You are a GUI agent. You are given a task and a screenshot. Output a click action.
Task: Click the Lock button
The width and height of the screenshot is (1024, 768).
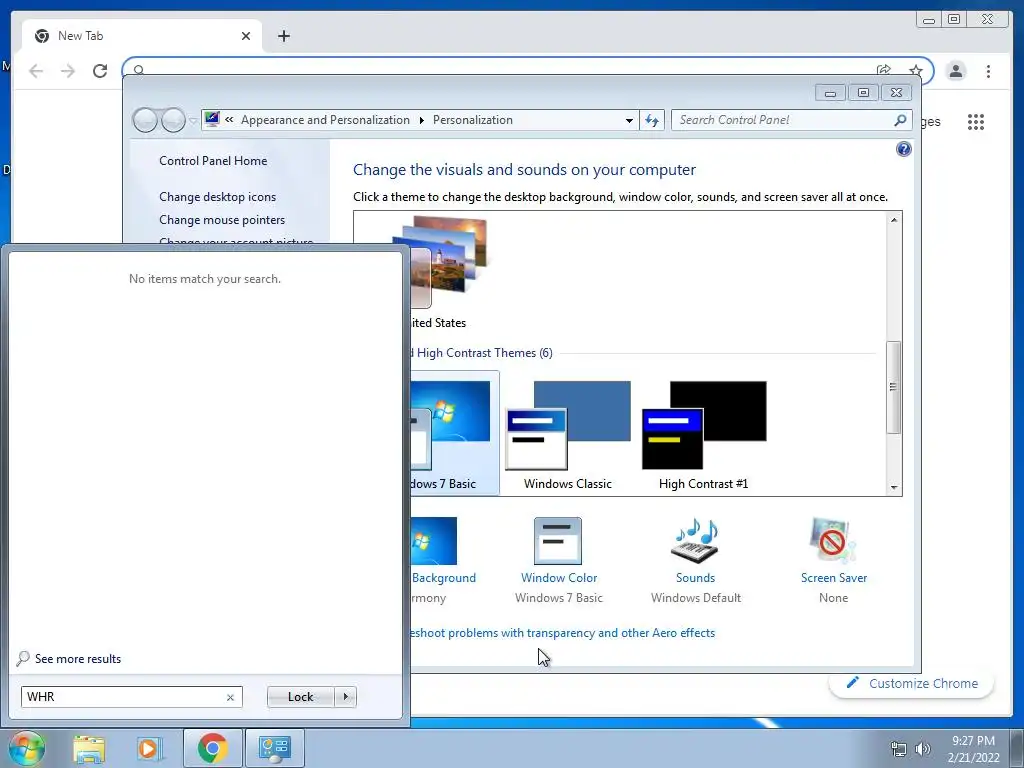pos(300,697)
